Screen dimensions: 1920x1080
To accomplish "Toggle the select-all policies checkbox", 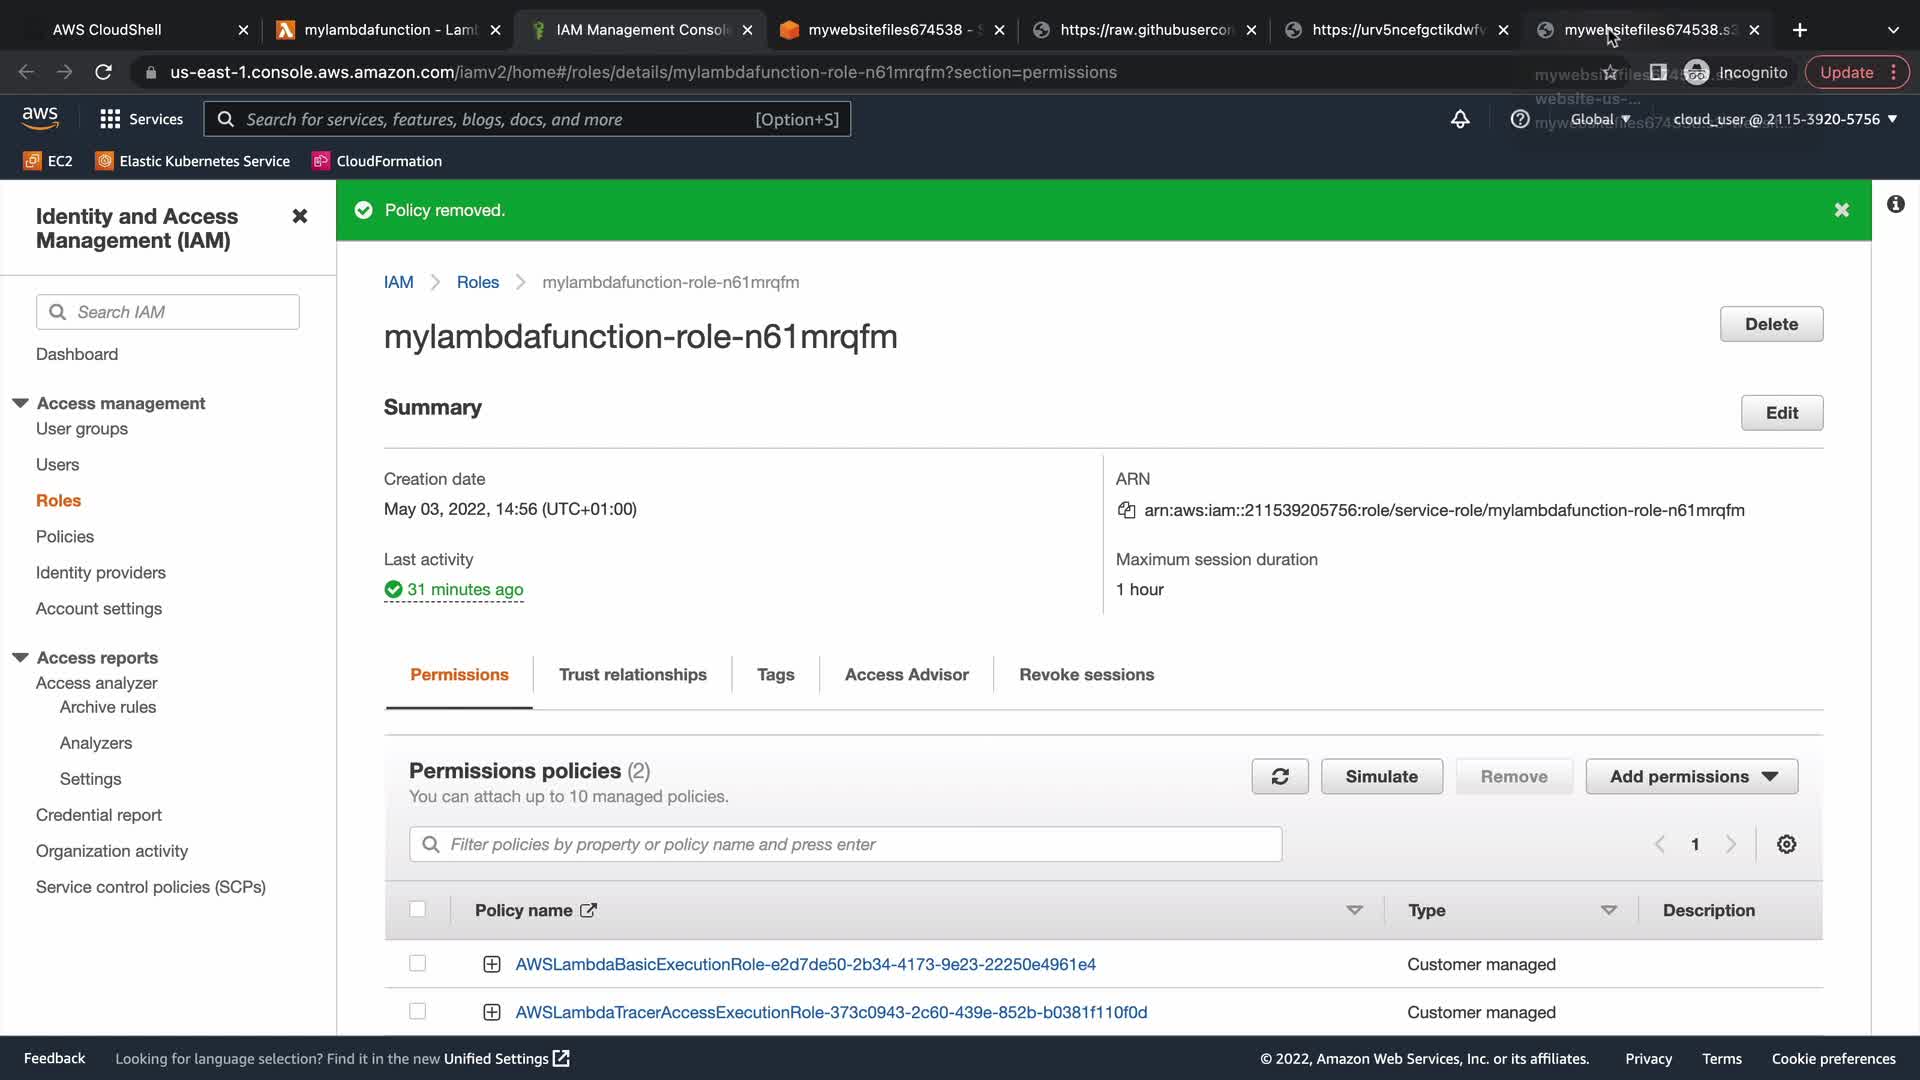I will point(417,910).
